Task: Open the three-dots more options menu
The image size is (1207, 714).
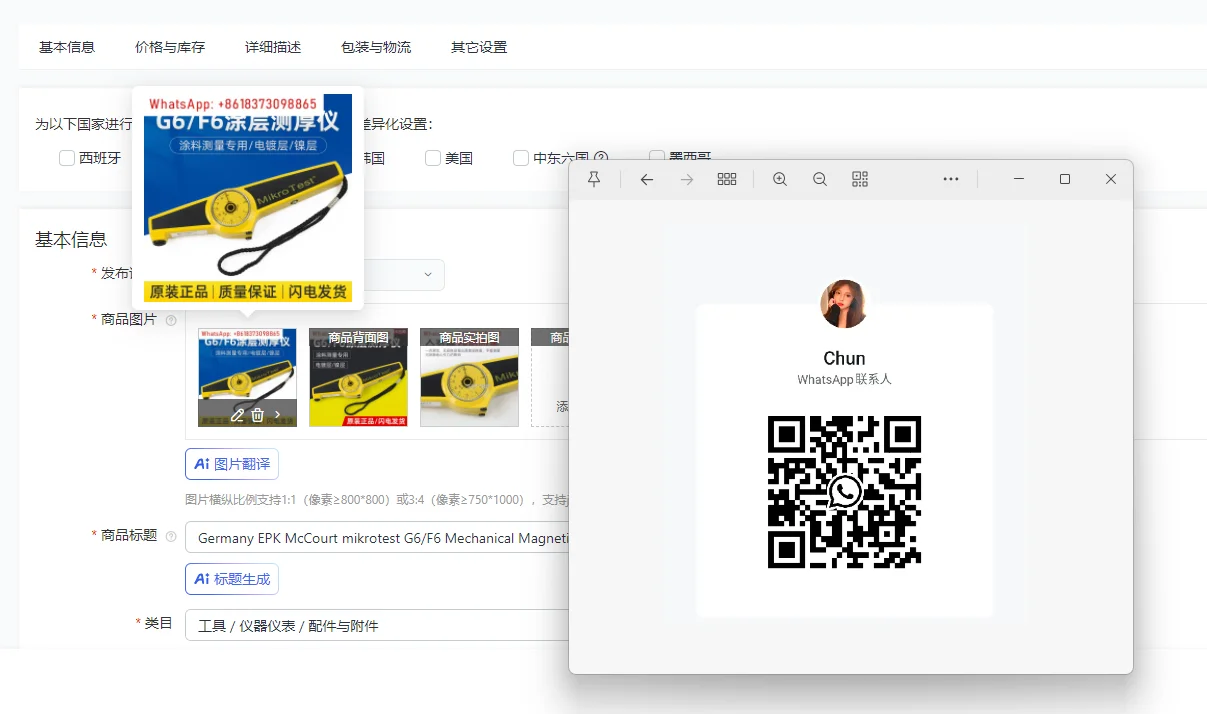Action: [951, 179]
